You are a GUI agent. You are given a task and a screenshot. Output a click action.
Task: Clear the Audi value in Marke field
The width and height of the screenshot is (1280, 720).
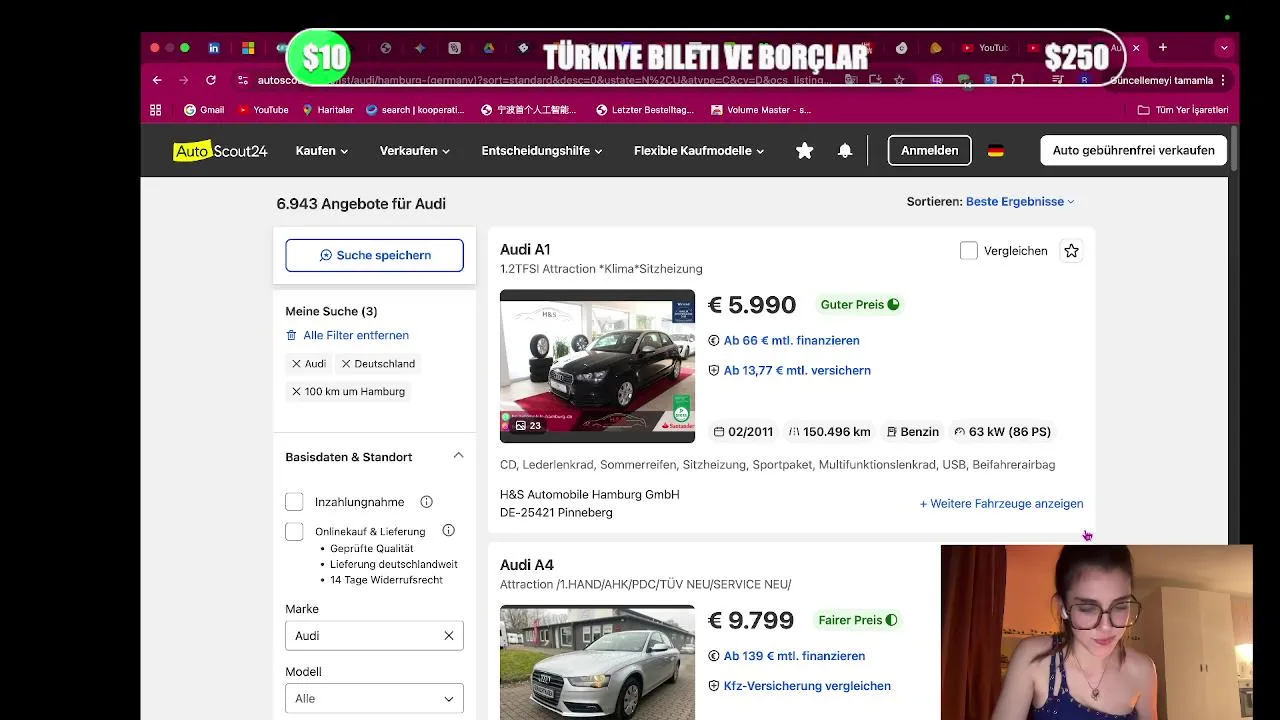(449, 636)
